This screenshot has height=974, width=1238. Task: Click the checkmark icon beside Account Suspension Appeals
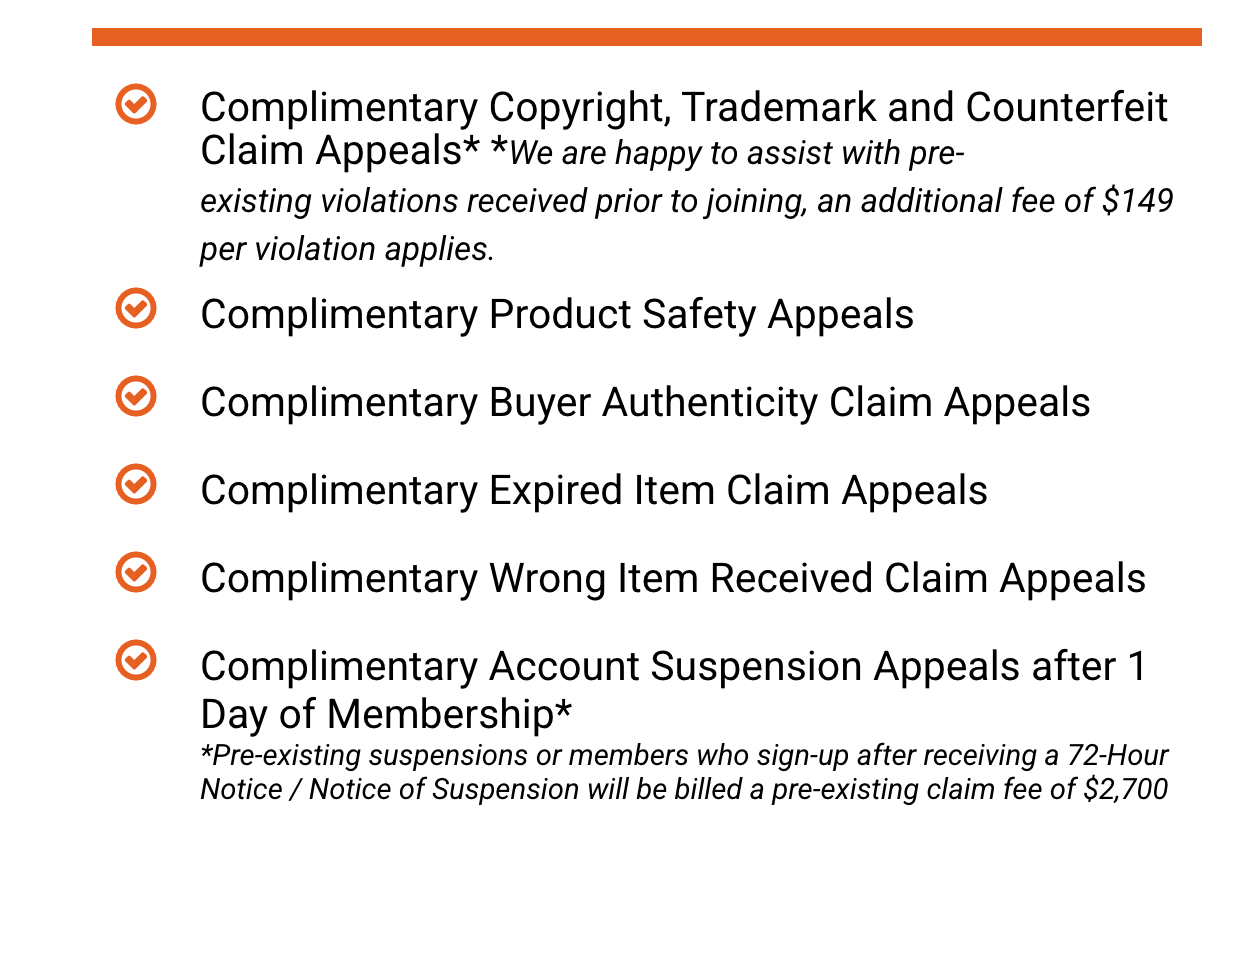point(136,660)
